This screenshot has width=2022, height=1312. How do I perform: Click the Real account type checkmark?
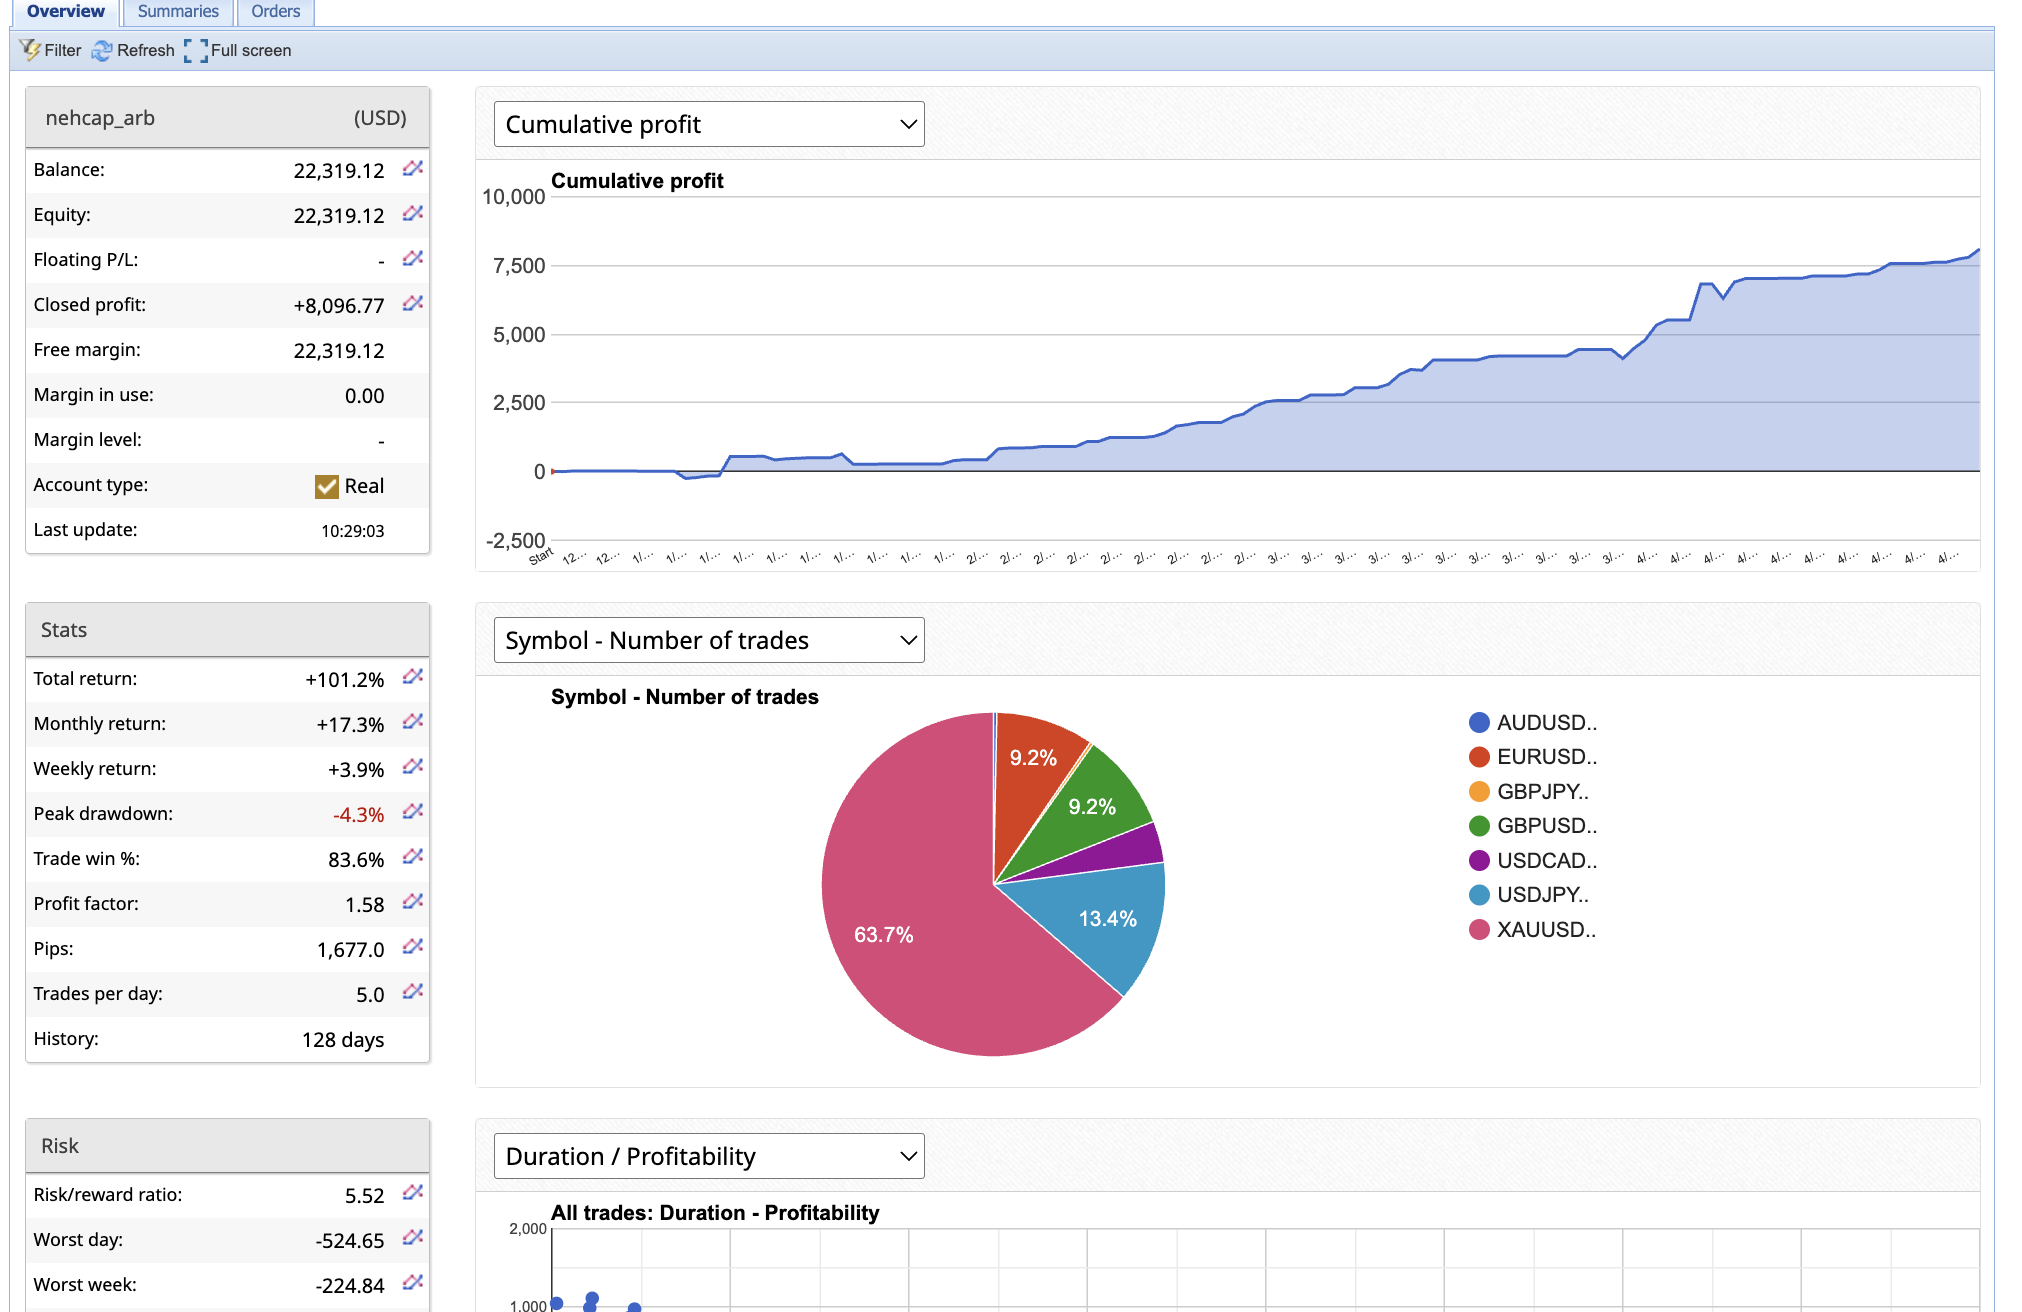326,486
